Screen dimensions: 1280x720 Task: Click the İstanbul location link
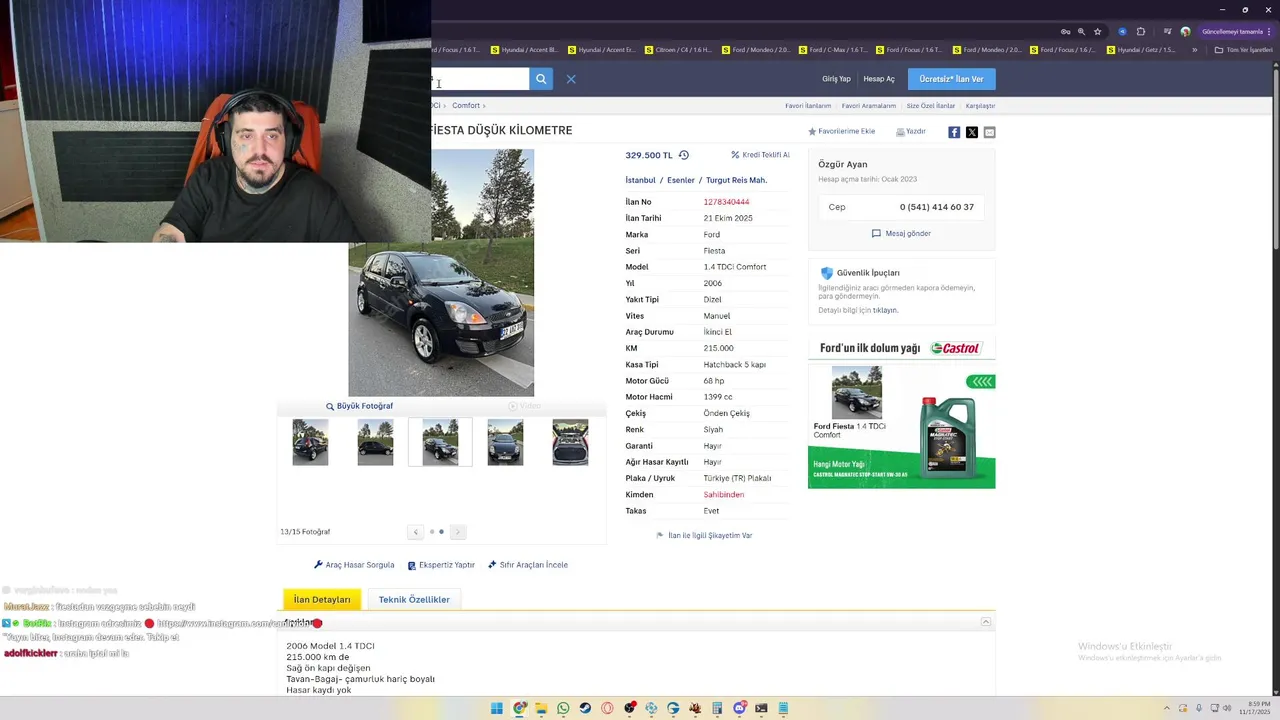point(640,180)
